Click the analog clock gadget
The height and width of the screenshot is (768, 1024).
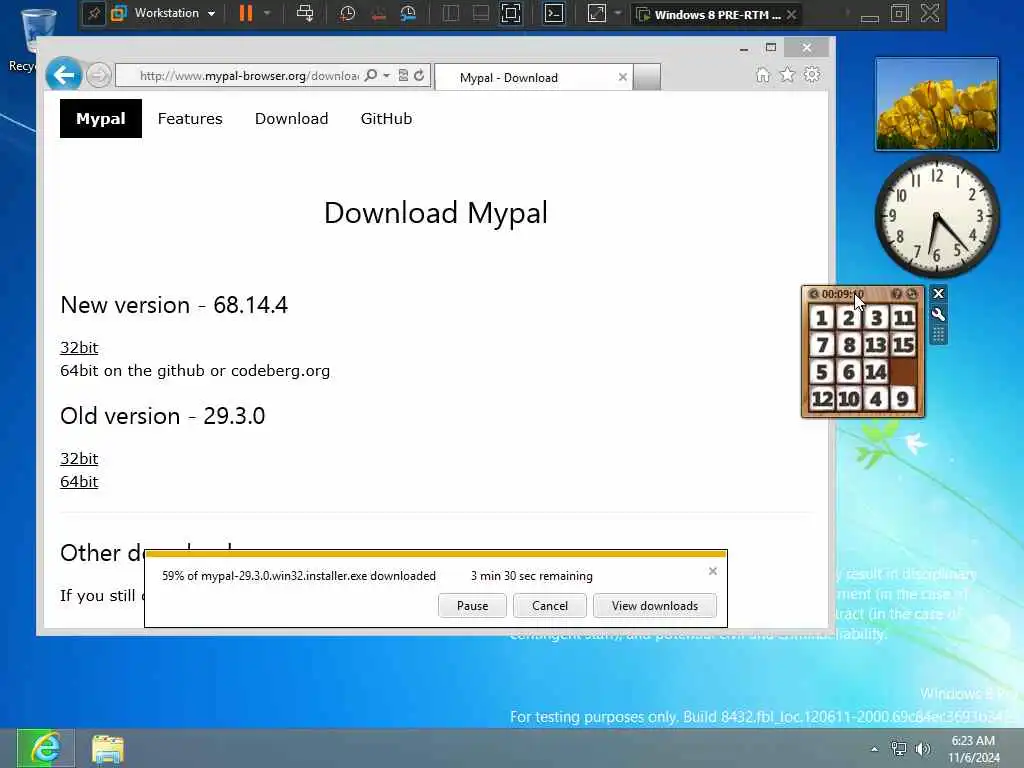(x=936, y=216)
